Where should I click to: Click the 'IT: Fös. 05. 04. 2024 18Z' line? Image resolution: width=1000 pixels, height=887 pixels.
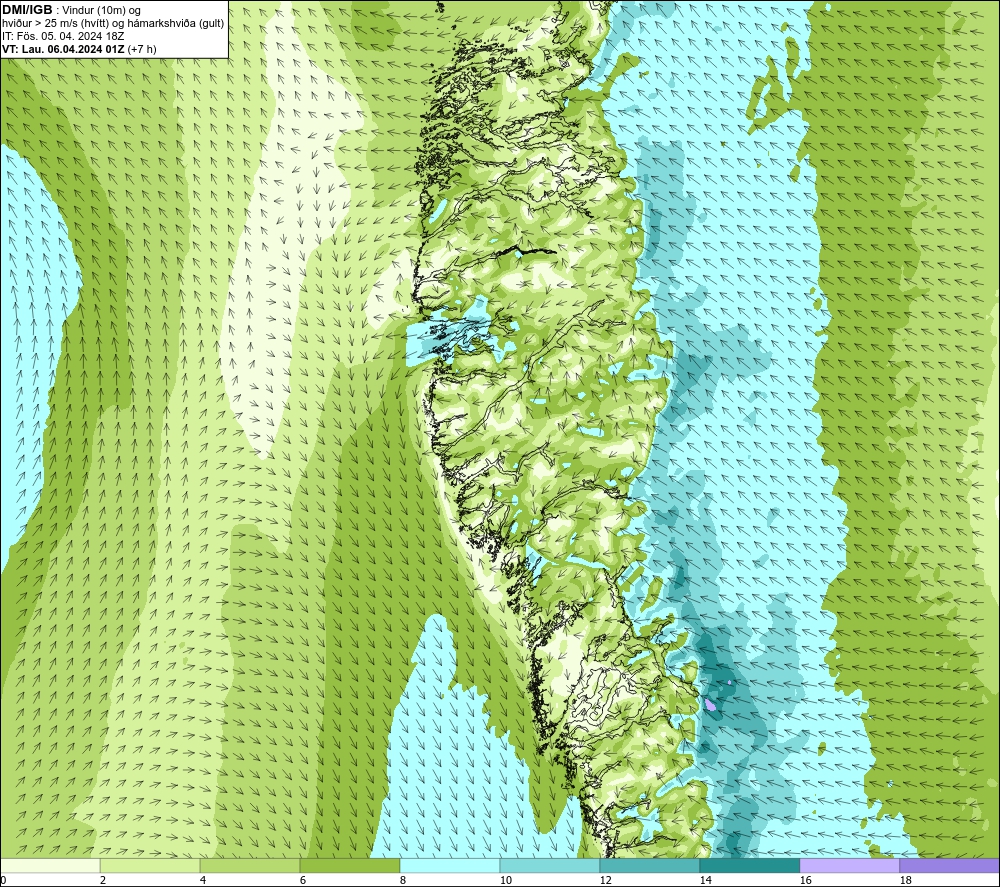[63, 36]
